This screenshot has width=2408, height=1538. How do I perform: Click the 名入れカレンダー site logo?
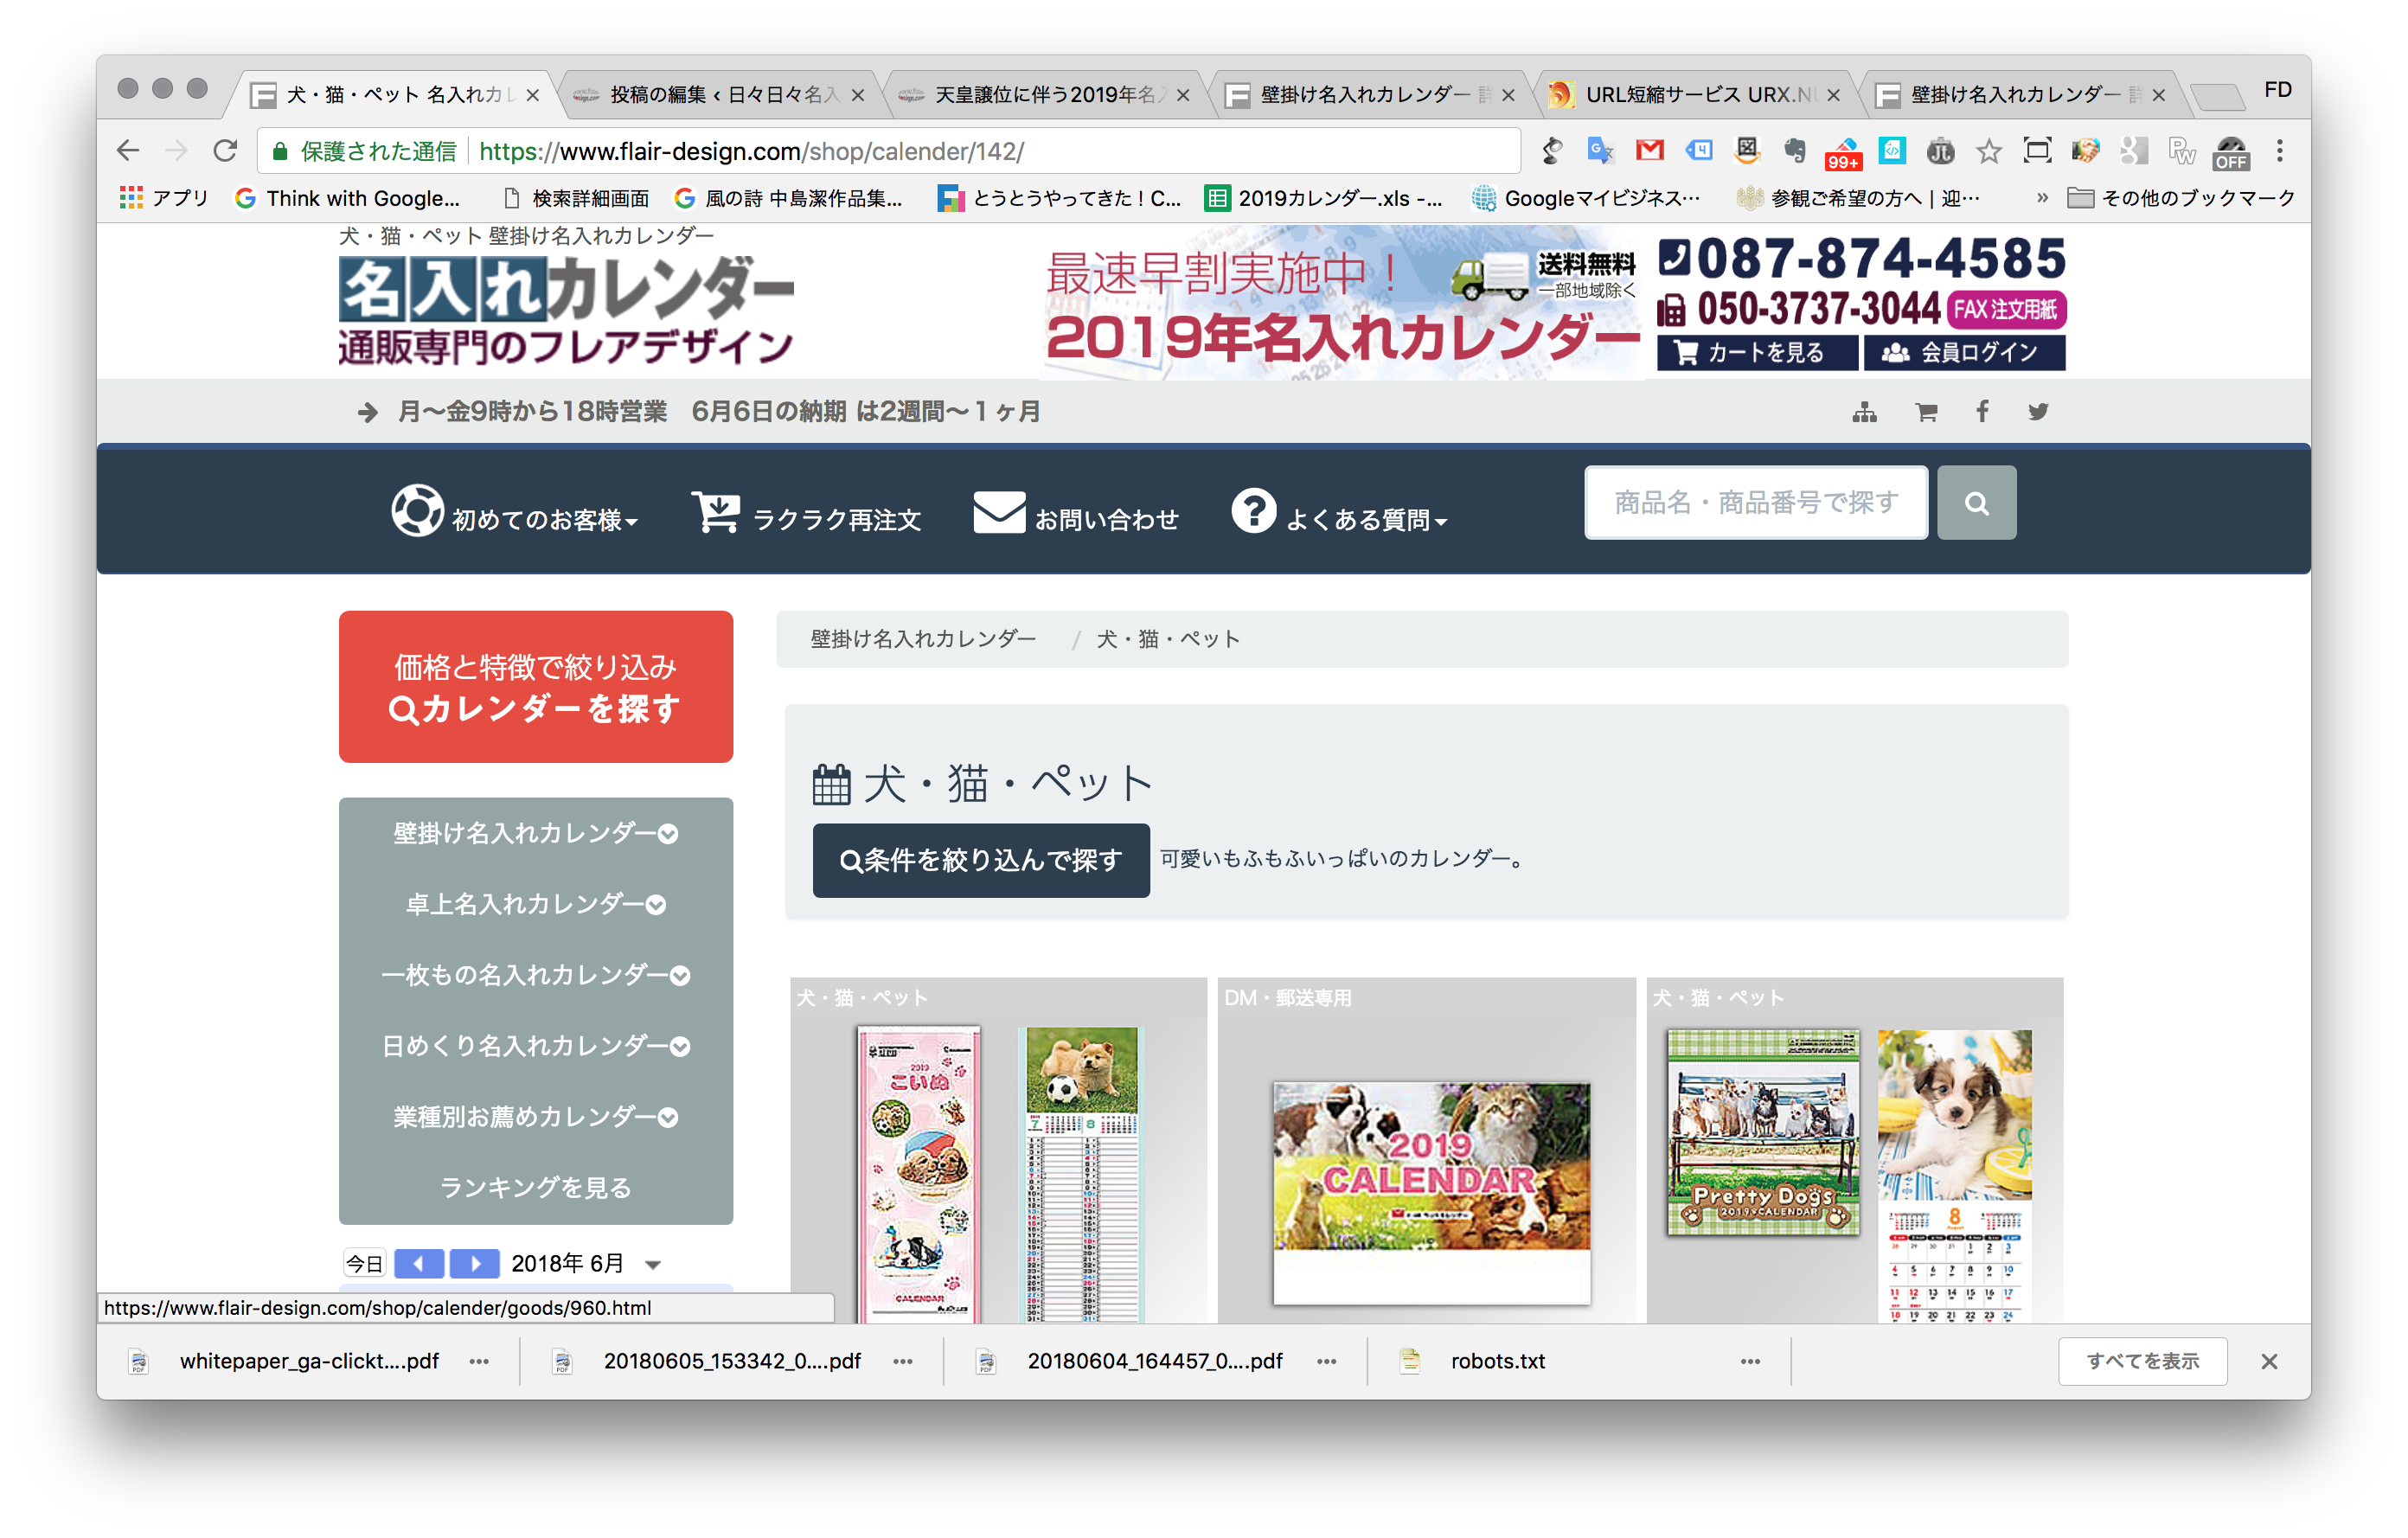(x=566, y=310)
